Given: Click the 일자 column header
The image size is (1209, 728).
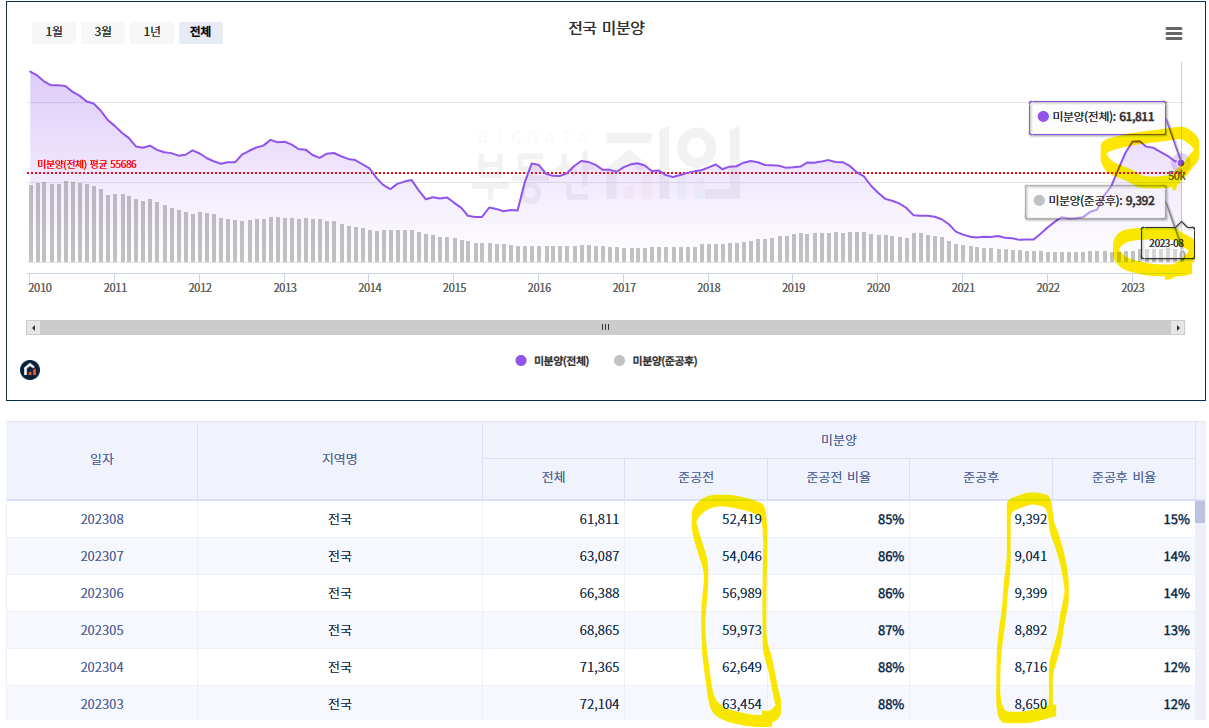Looking at the screenshot, I should 102,458.
